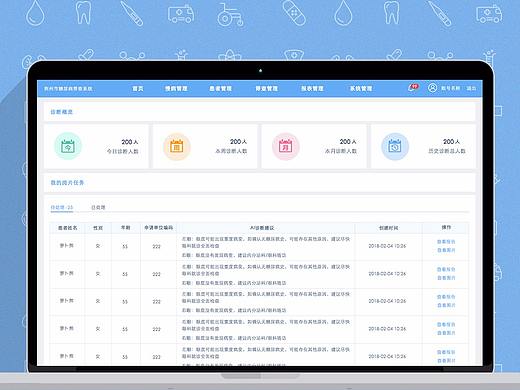Click the 2018-02-04 timestamp in first row
This screenshot has width=520, height=390.
[x=387, y=246]
